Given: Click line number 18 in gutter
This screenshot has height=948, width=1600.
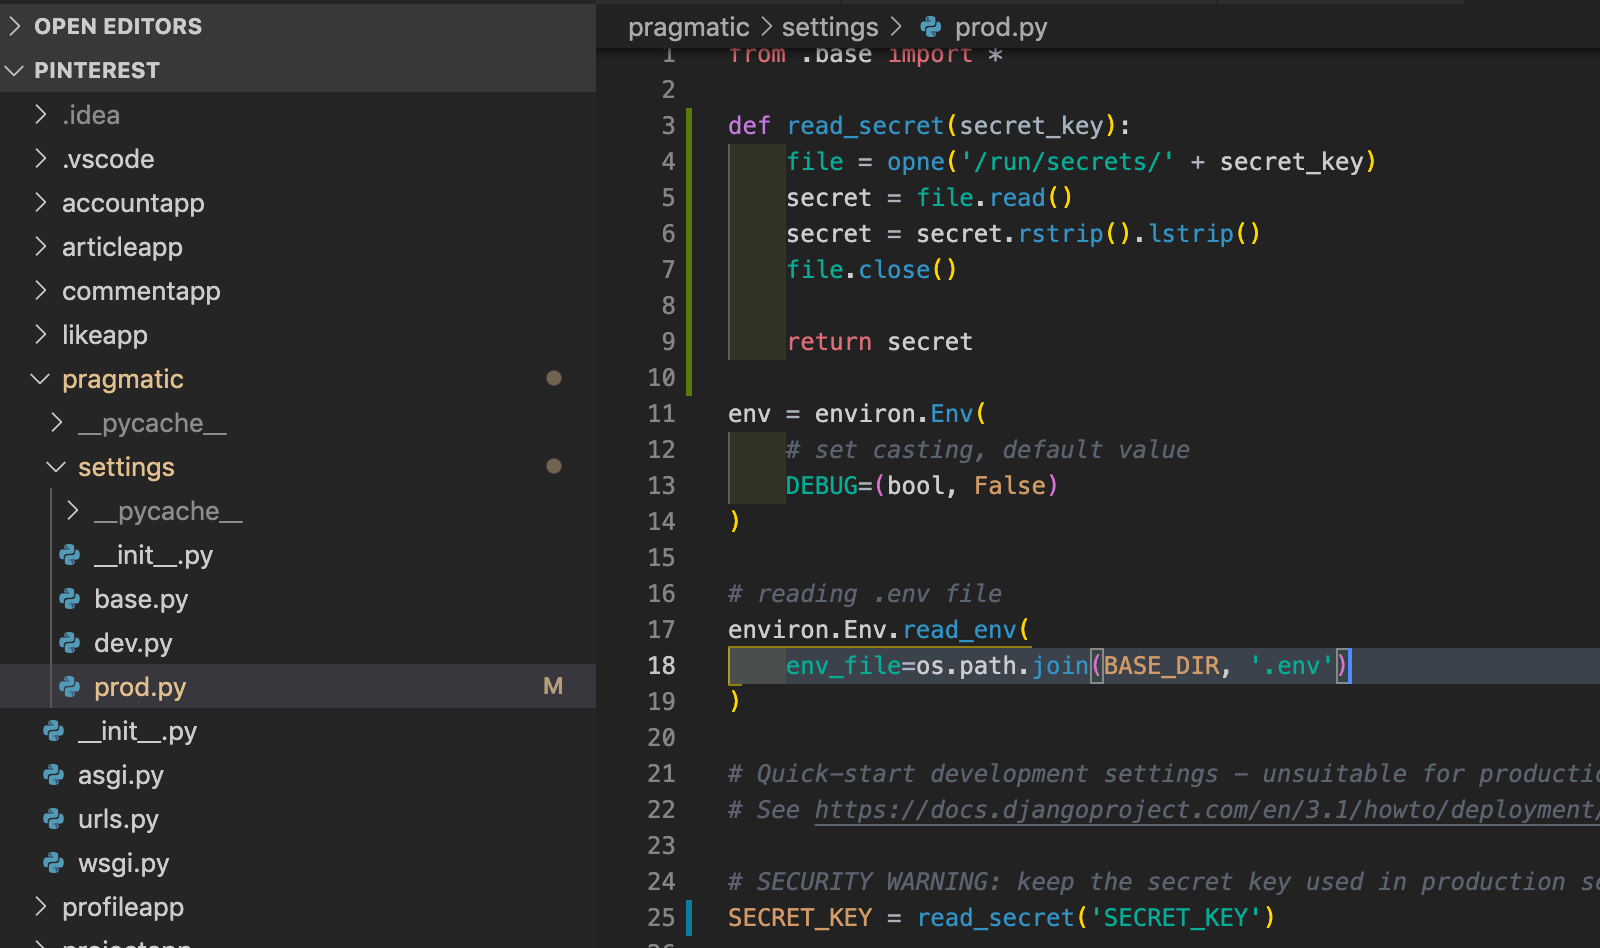Looking at the screenshot, I should pos(661,666).
